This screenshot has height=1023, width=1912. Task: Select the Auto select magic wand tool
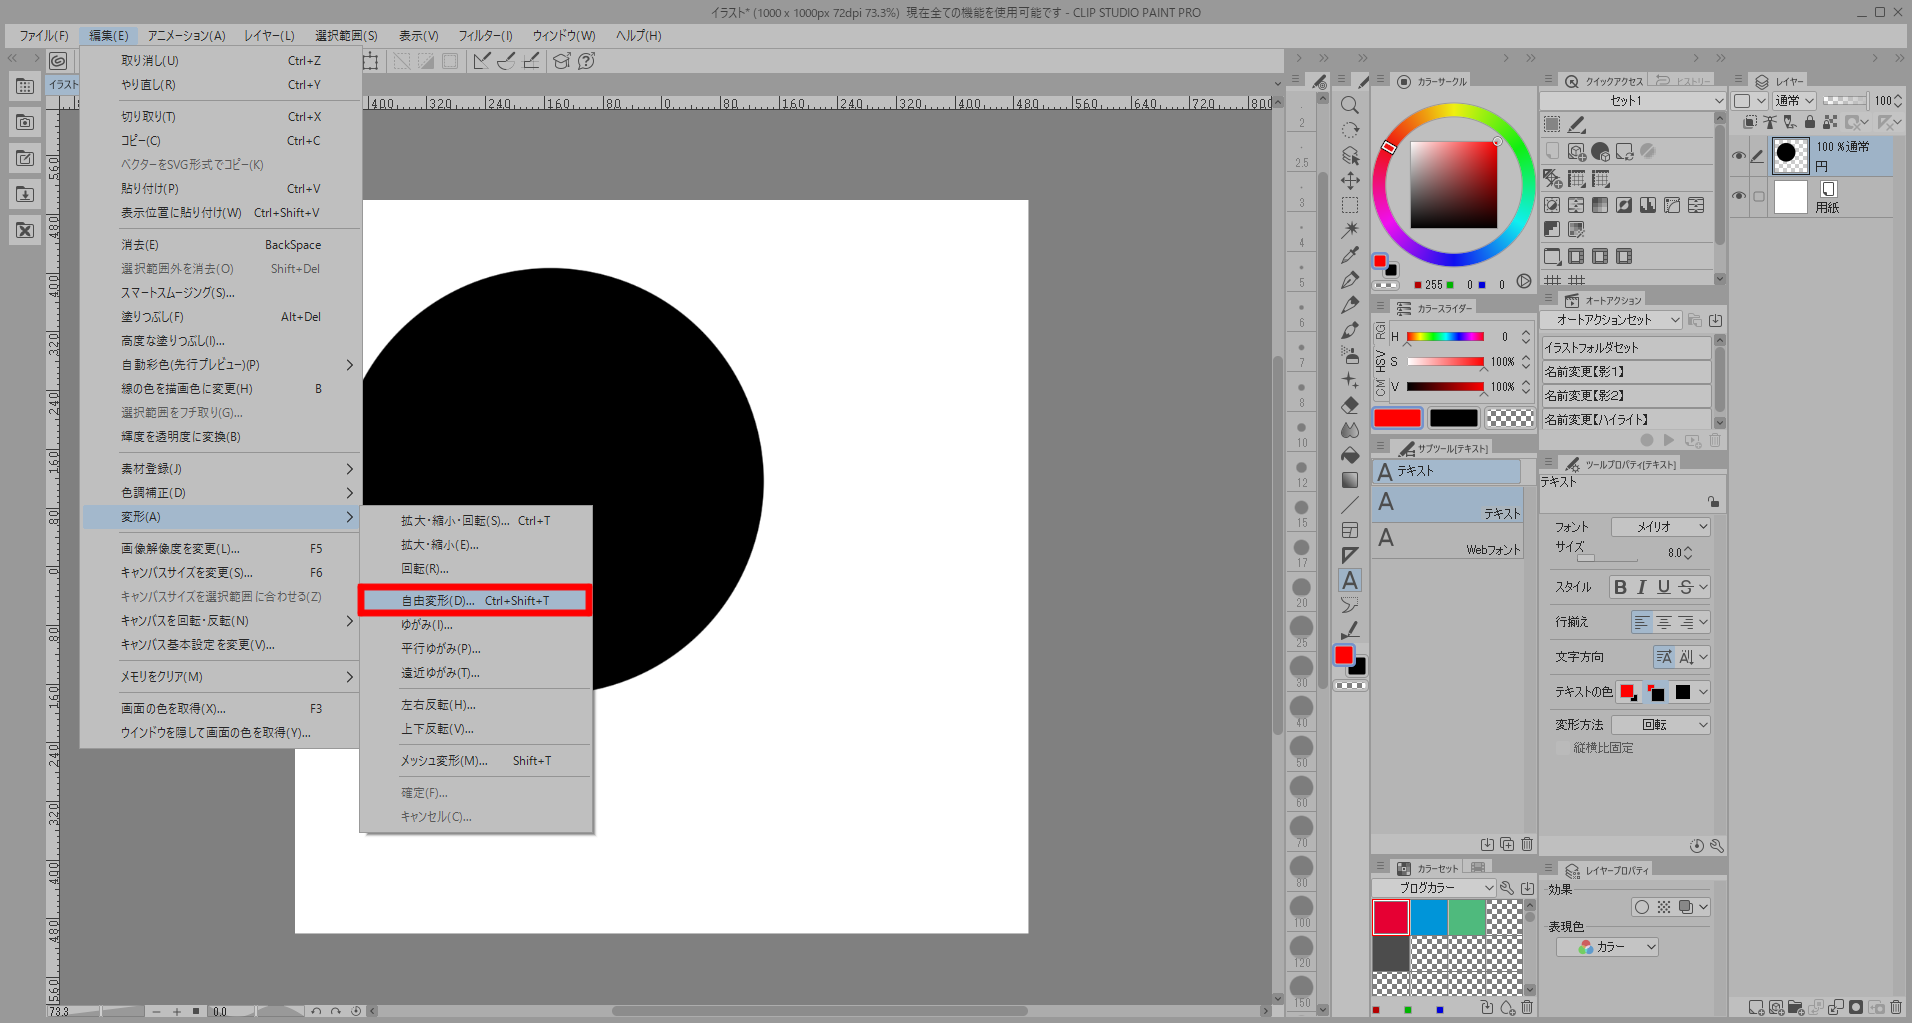pyautogui.click(x=1350, y=230)
